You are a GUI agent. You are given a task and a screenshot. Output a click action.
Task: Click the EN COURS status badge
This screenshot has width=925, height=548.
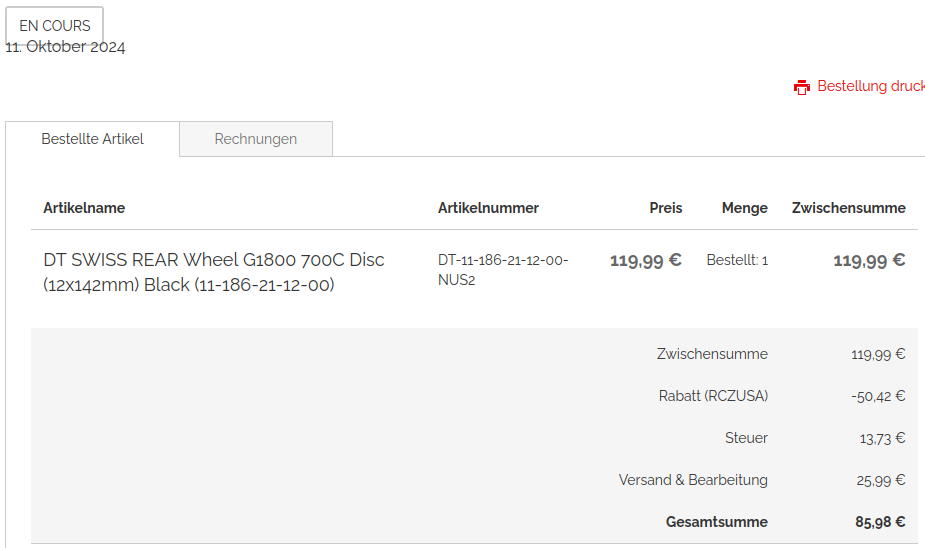point(55,25)
